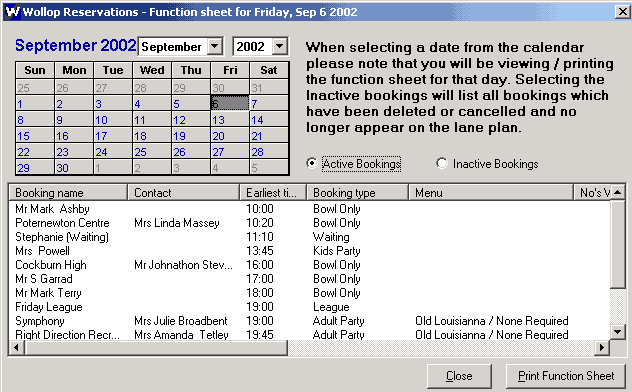
Task: Click the horizontal scroll right arrow
Action: click(602, 347)
